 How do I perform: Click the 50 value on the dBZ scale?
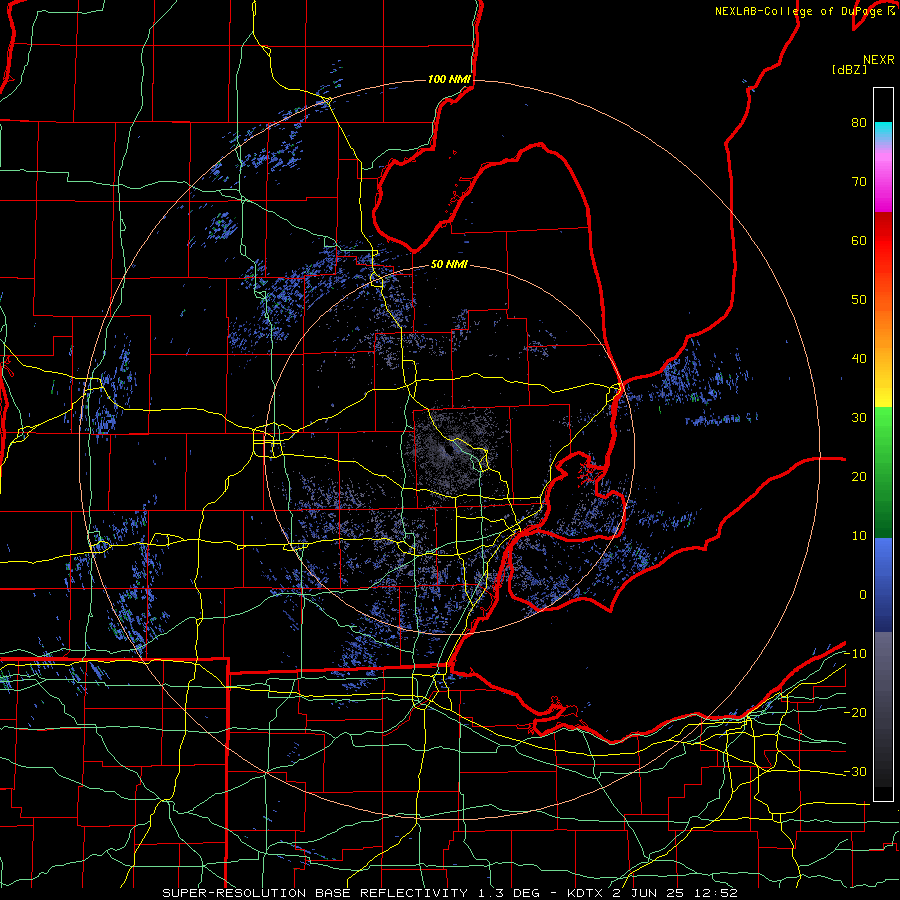point(859,300)
